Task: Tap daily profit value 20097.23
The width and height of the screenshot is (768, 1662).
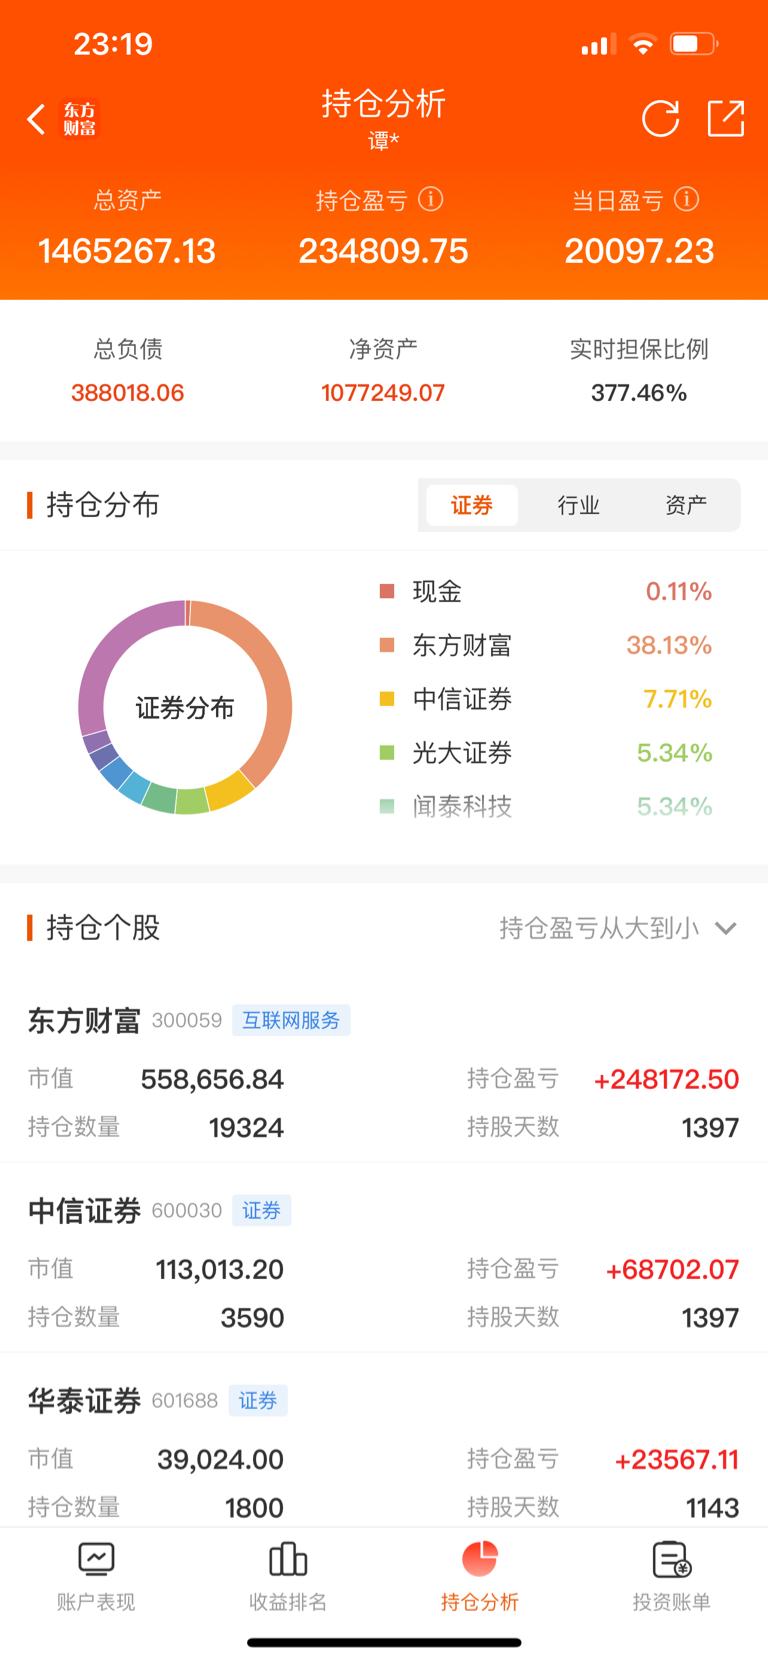Action: point(639,250)
